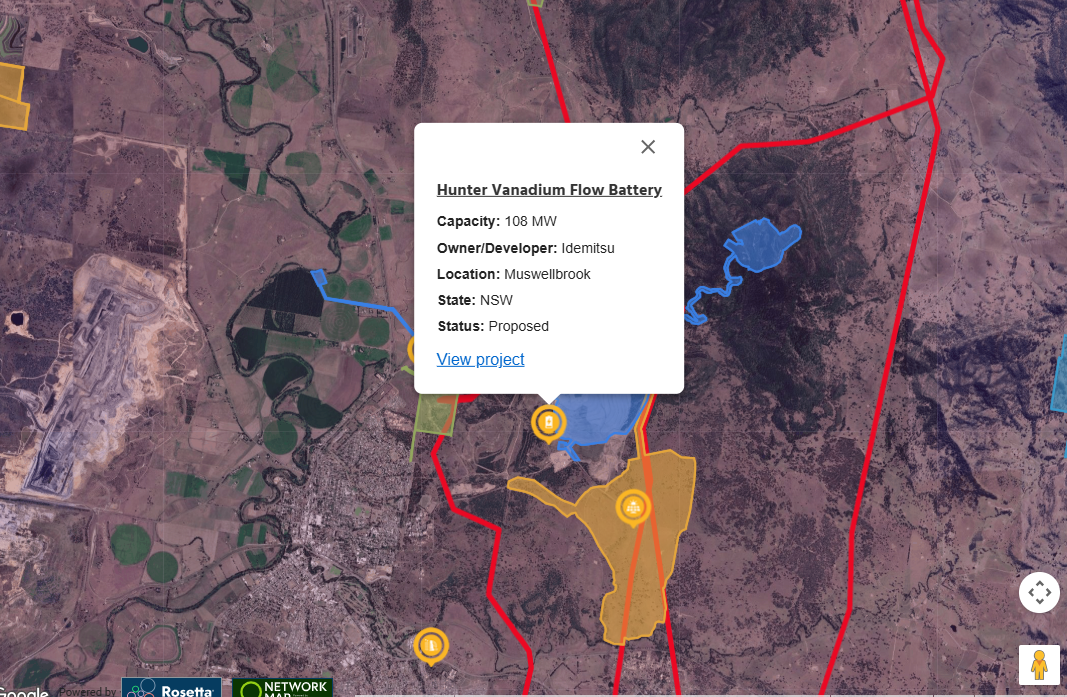Viewport: 1067px width, 697px height.
Task: Click the yellow polygon at left map edge
Action: 12,95
